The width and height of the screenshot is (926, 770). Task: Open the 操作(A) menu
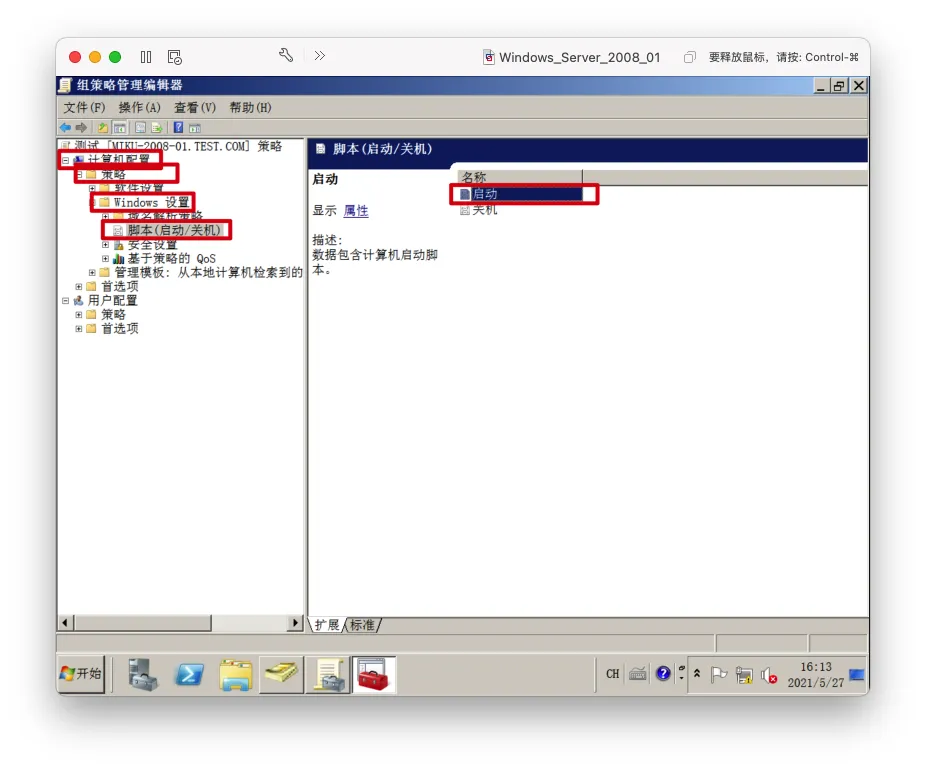(139, 107)
